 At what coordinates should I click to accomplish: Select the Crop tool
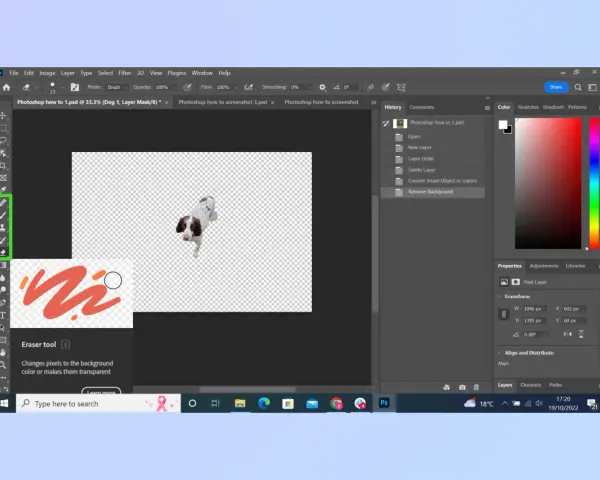3,166
